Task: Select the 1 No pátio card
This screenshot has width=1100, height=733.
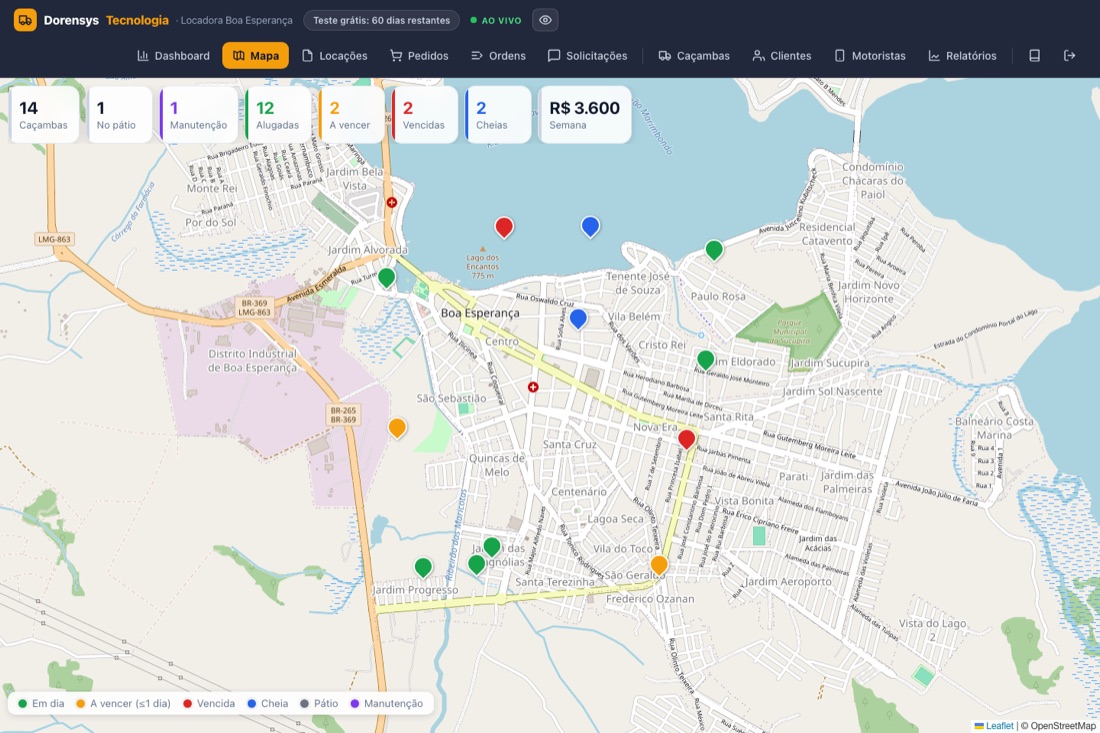Action: coord(119,115)
